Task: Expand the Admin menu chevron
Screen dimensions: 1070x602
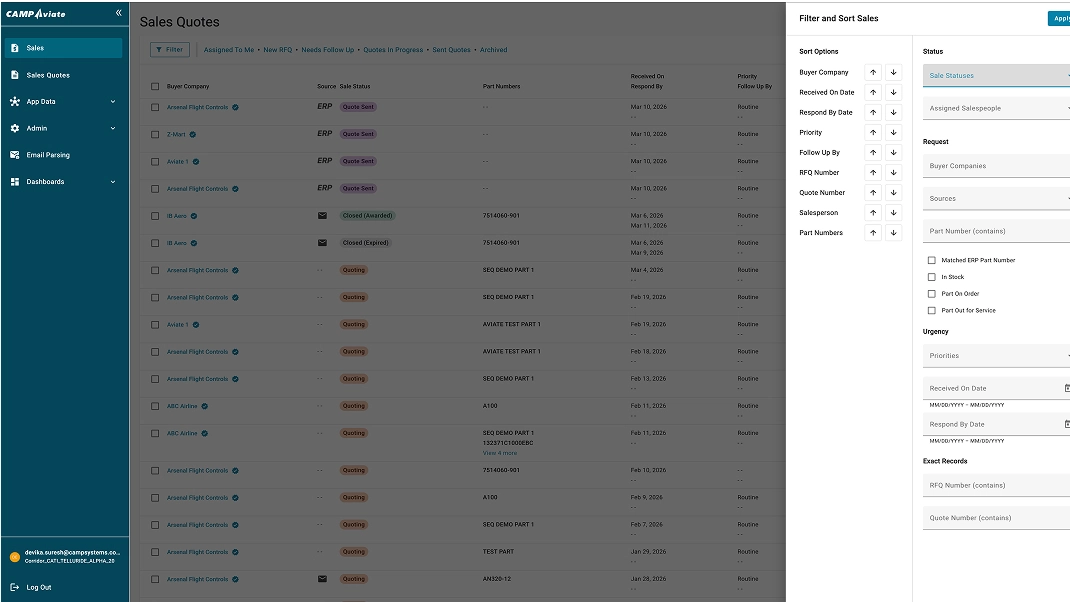Action: (x=113, y=128)
